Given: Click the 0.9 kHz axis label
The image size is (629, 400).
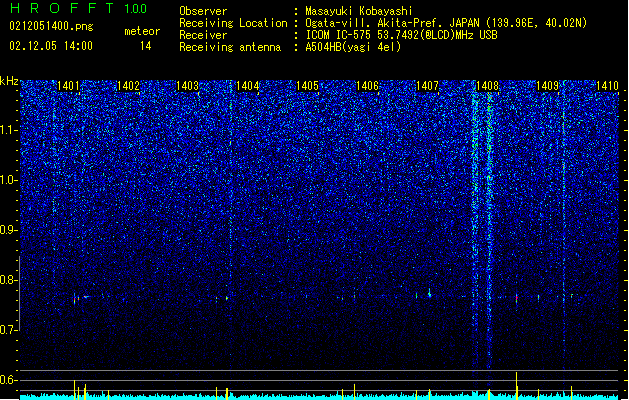Looking at the screenshot, I should click(9, 230).
